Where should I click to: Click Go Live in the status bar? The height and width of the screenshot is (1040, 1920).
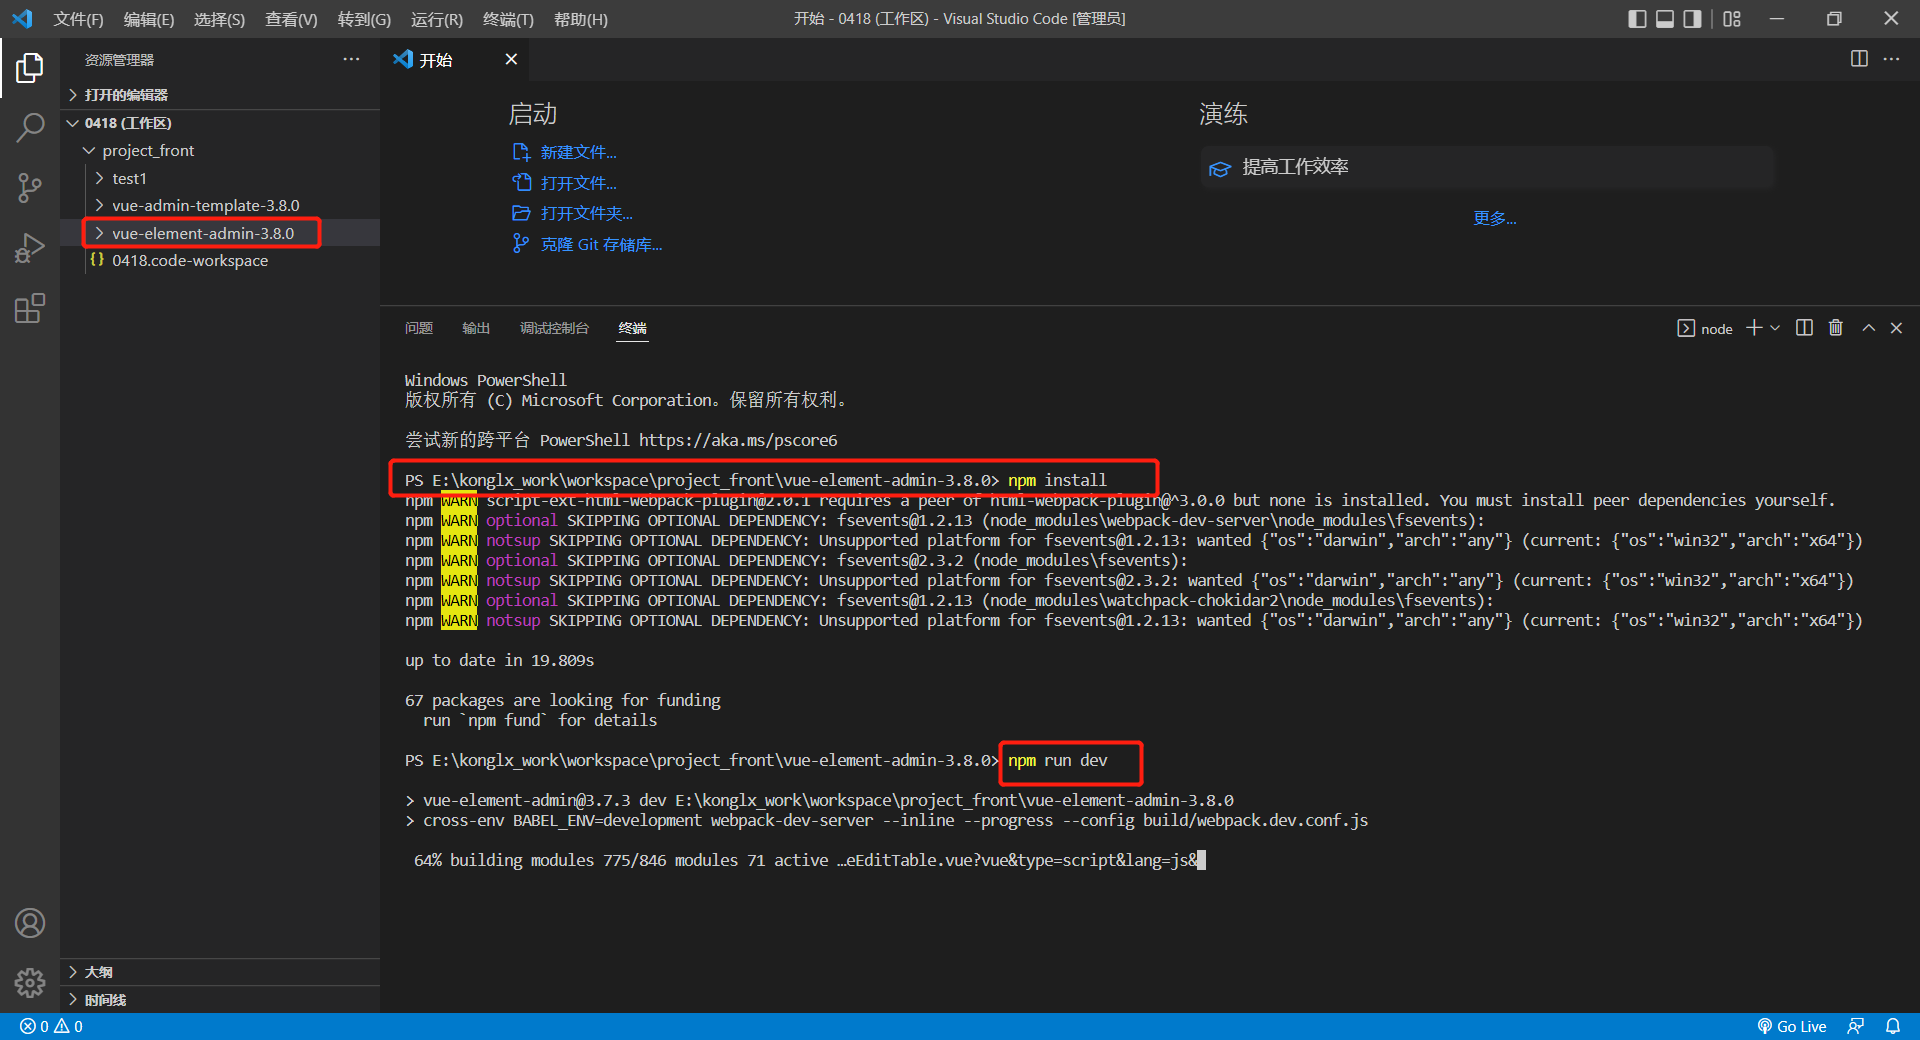tap(1792, 1026)
